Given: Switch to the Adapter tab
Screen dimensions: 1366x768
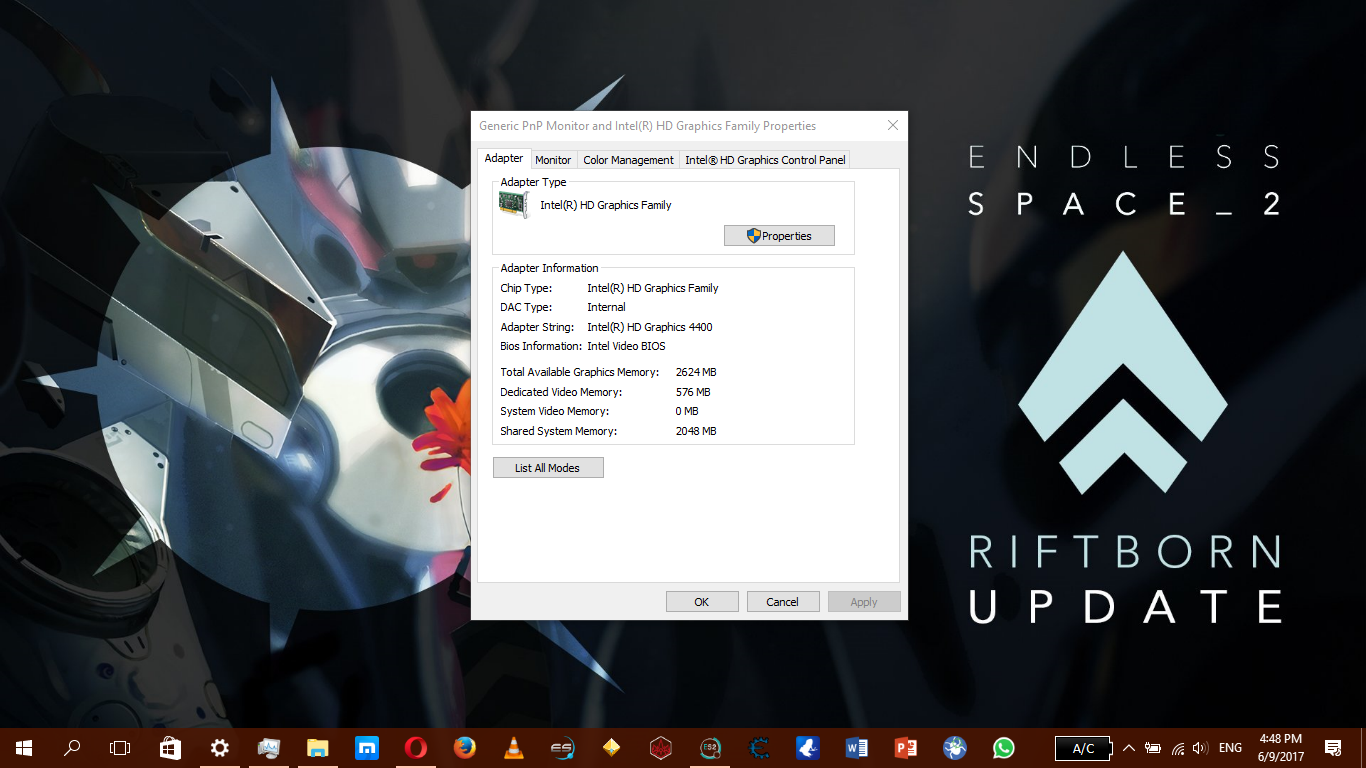Looking at the screenshot, I should coord(504,158).
